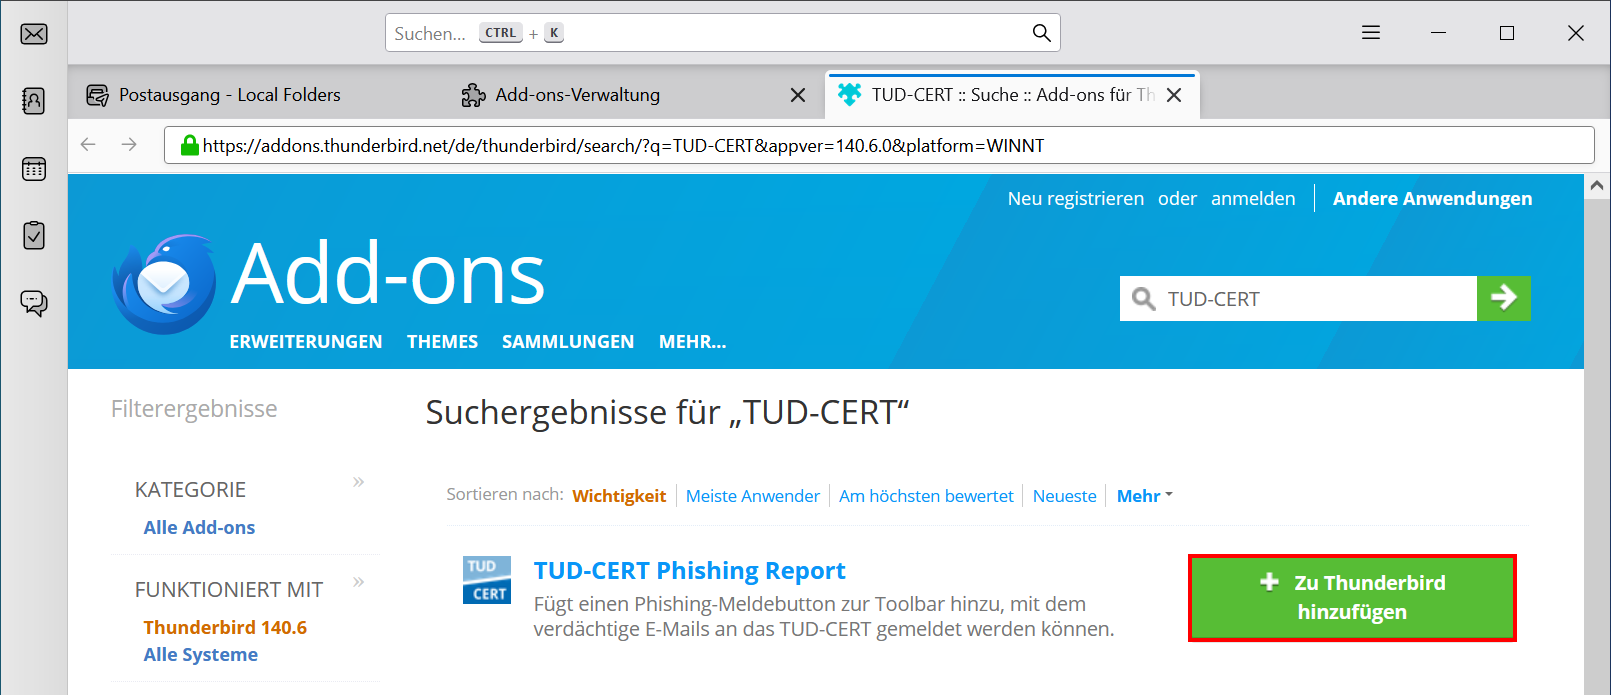Collapse the FUNKTIONIERT MIT filter chevron
The image size is (1611, 695).
click(x=359, y=582)
